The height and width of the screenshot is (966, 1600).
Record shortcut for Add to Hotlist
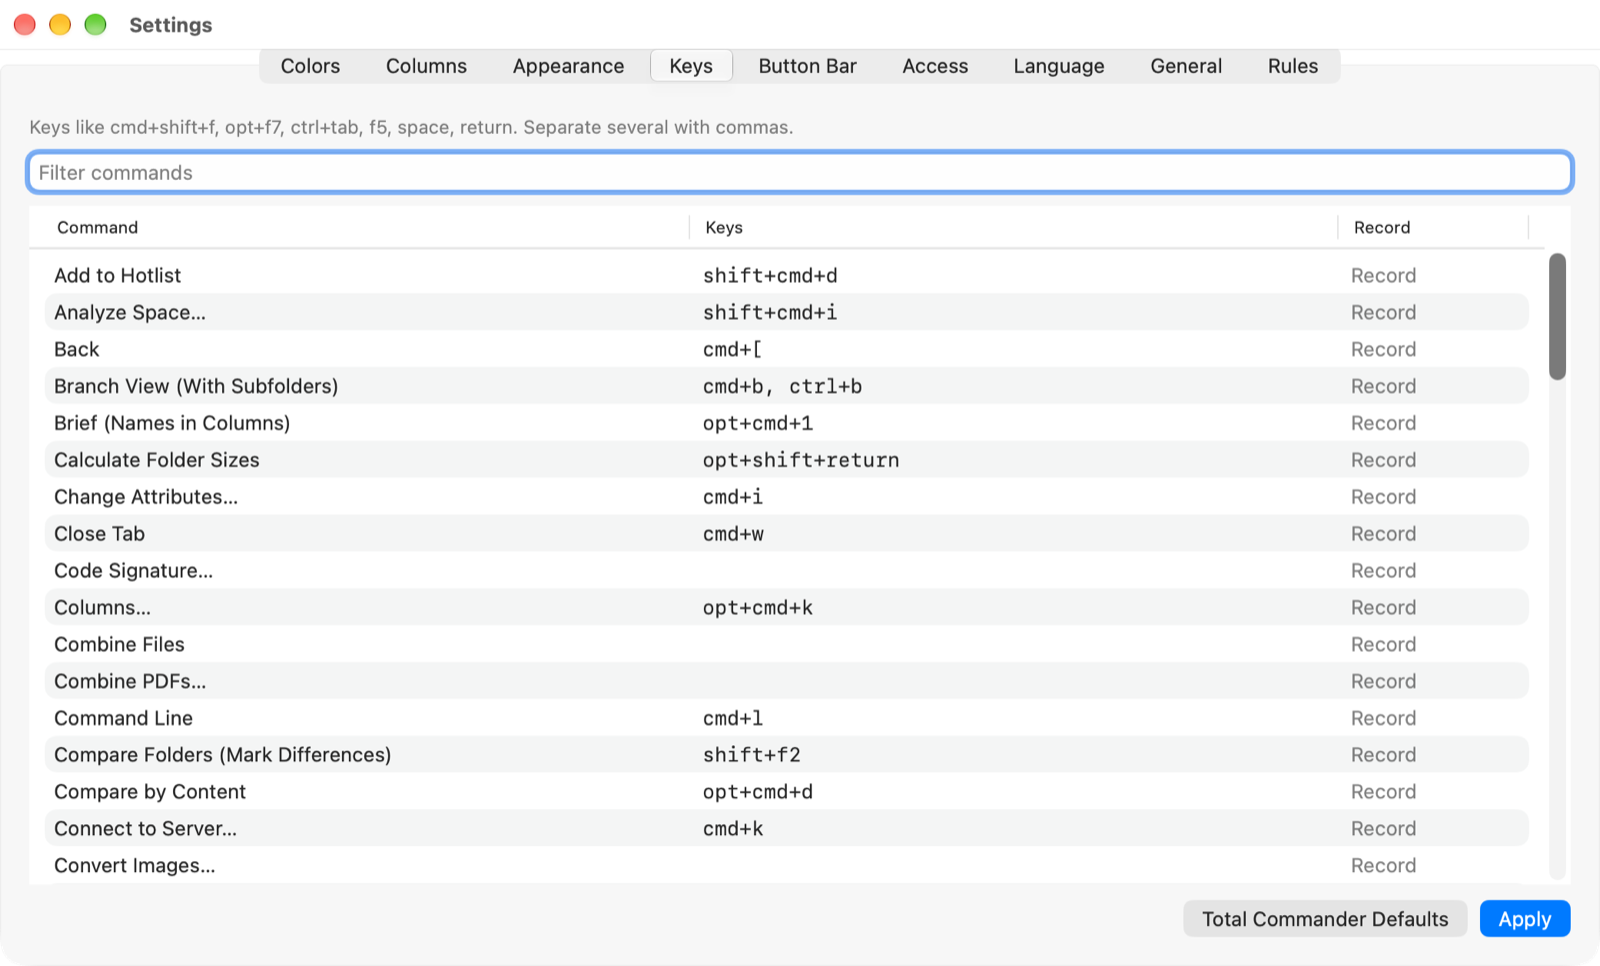click(1383, 276)
